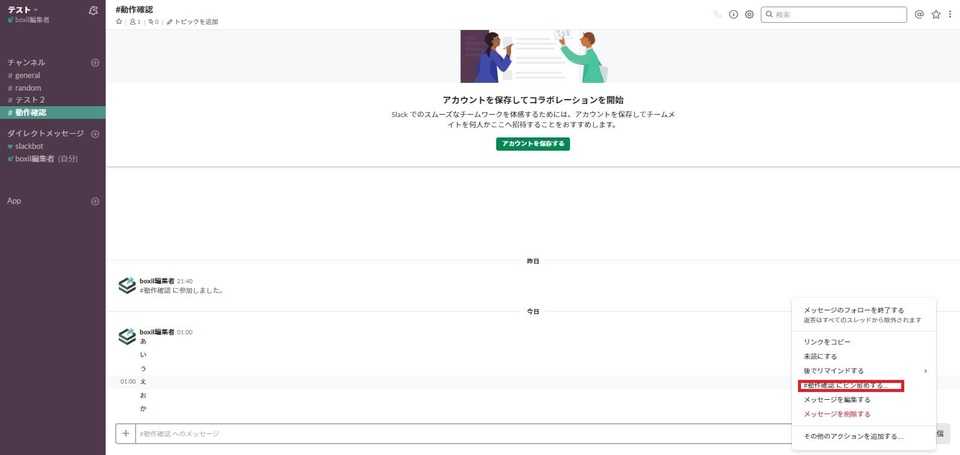Click トピックを追加 to add topic
The height and width of the screenshot is (455, 960).
coord(192,21)
